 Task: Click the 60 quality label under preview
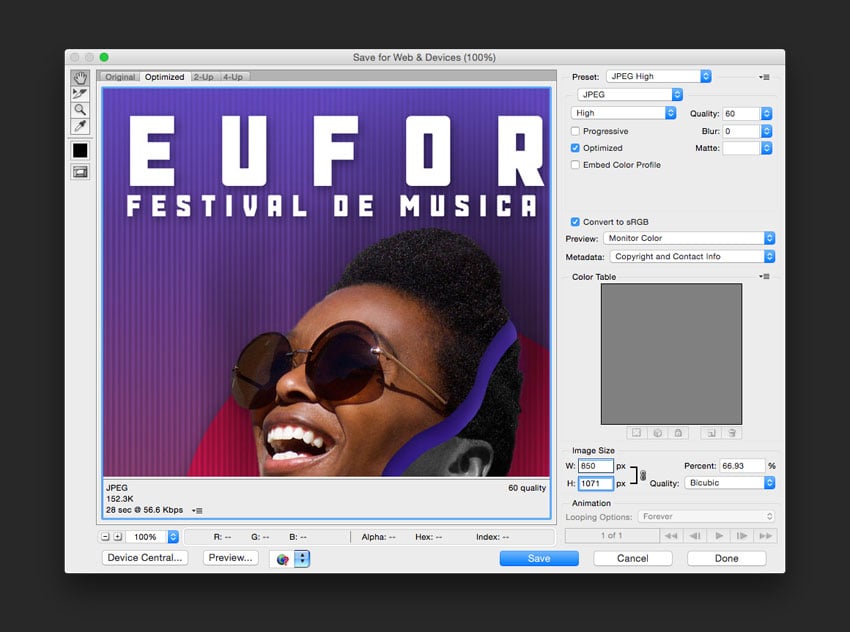point(526,488)
